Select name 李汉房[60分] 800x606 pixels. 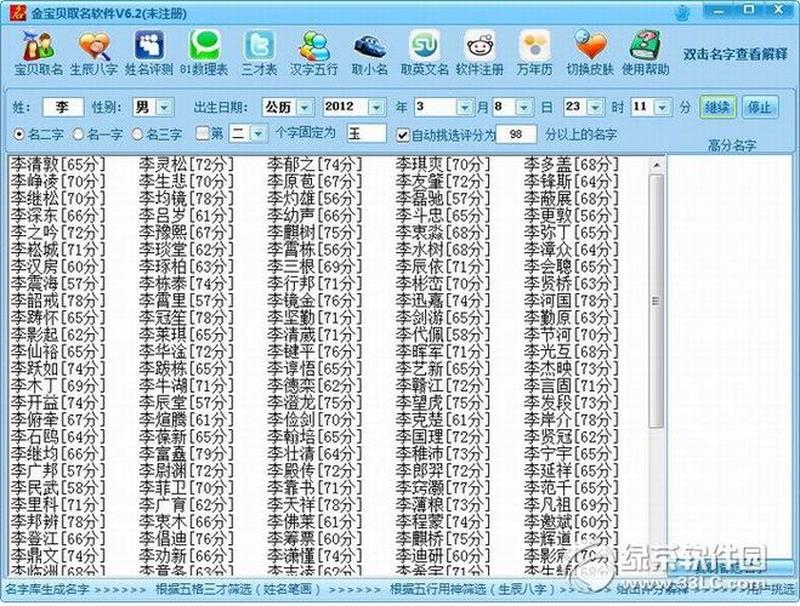[58, 266]
